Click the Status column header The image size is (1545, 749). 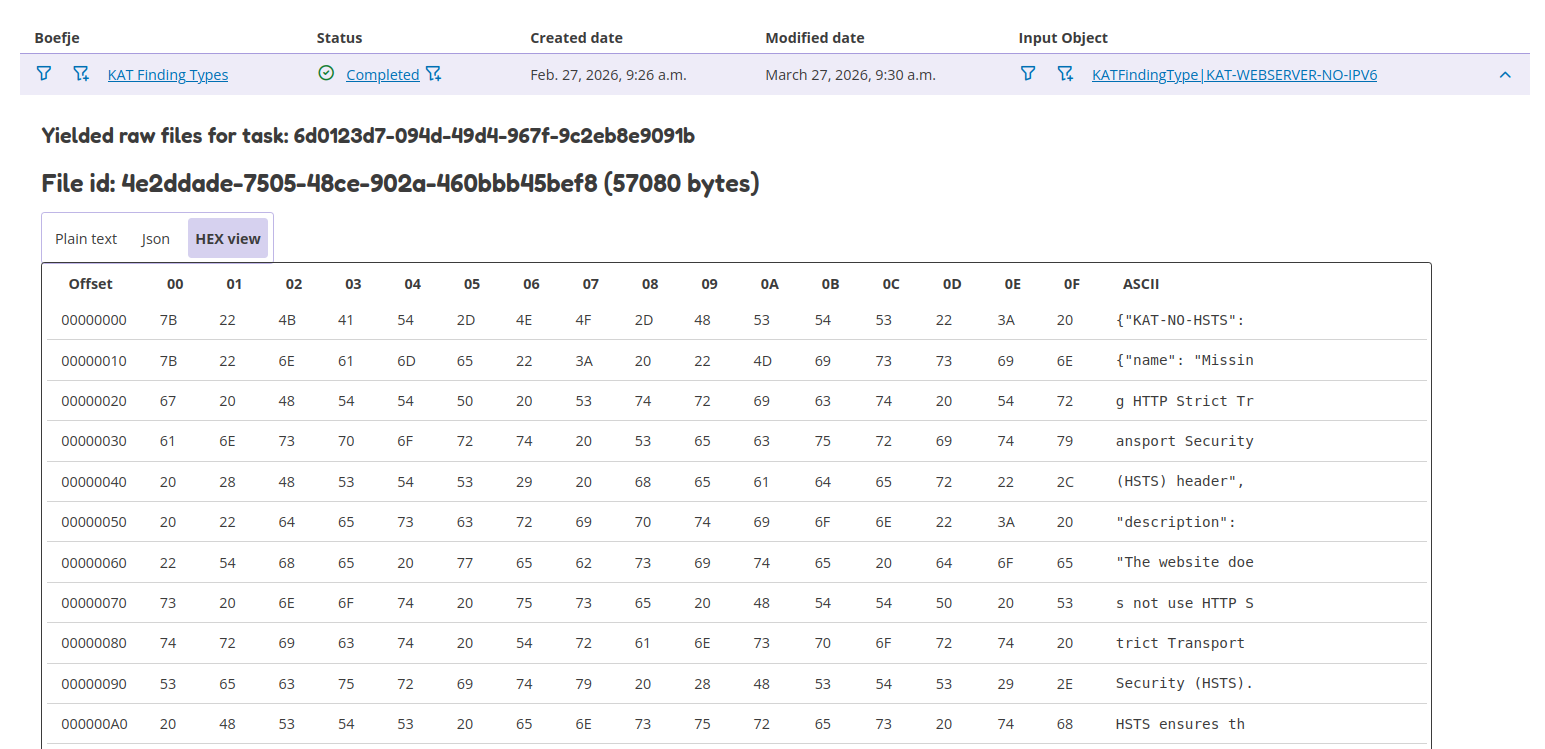pyautogui.click(x=339, y=38)
